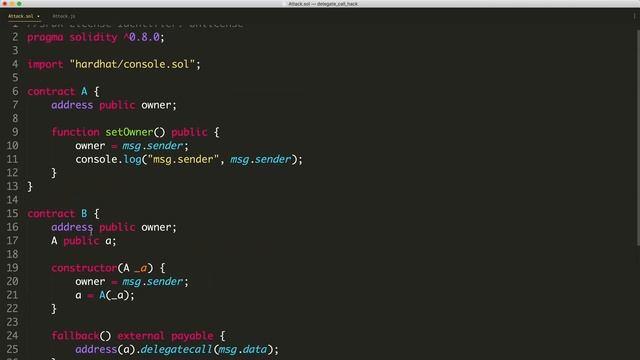Click 'A public a;' on line 17
Screen dimensions: 640x360
[84, 241]
